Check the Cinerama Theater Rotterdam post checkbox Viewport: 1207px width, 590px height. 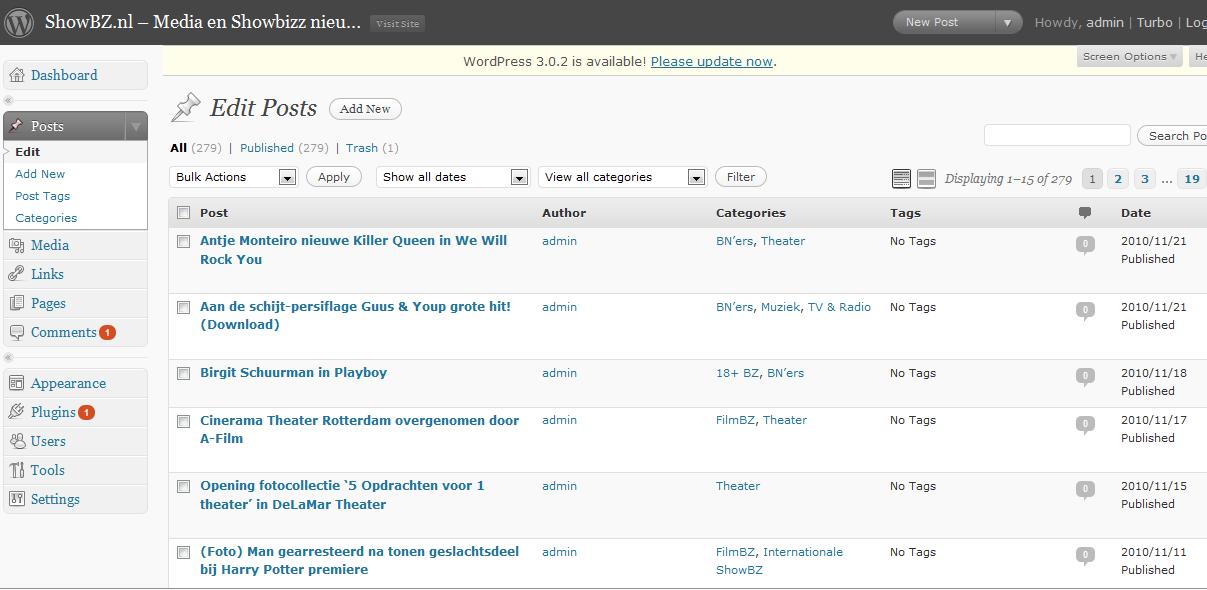pyautogui.click(x=183, y=421)
